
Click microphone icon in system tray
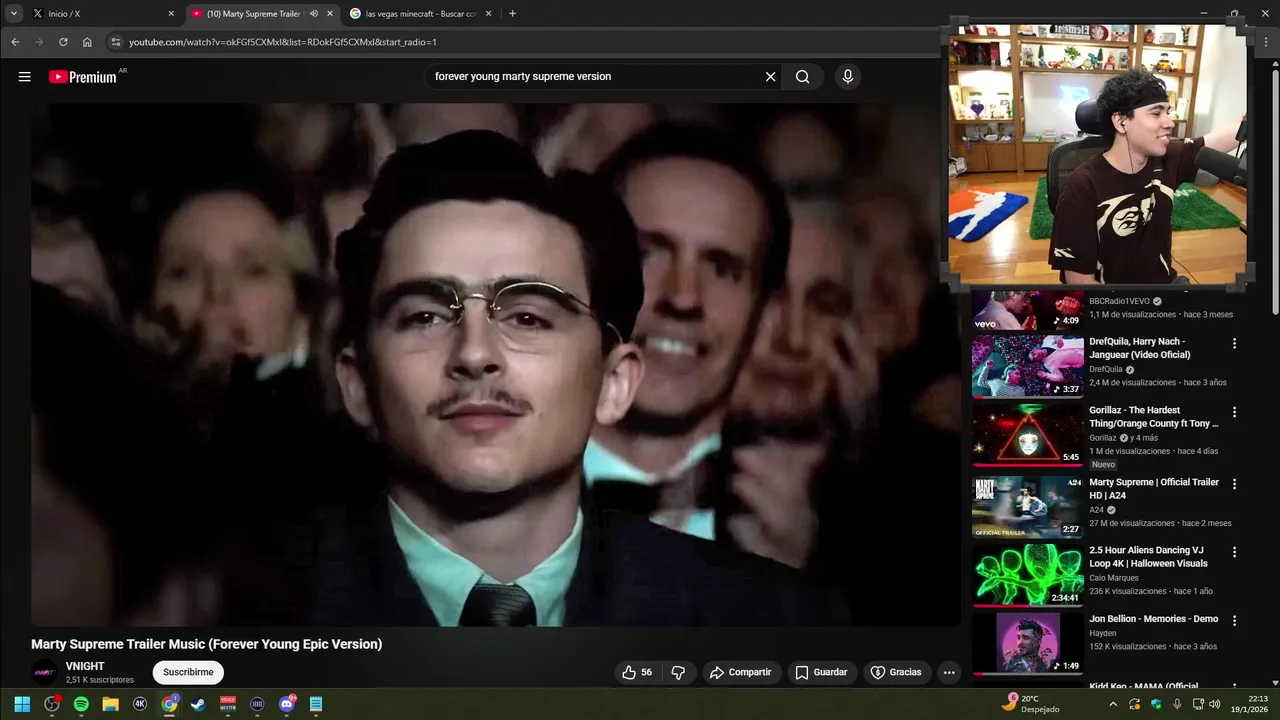1177,704
